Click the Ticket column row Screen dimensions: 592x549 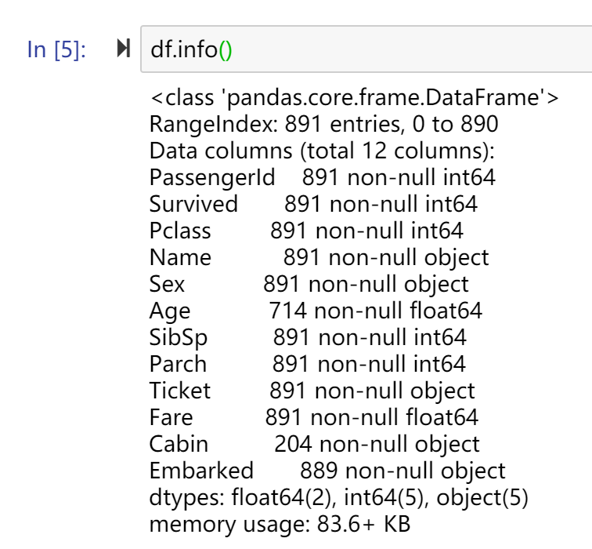tap(312, 391)
